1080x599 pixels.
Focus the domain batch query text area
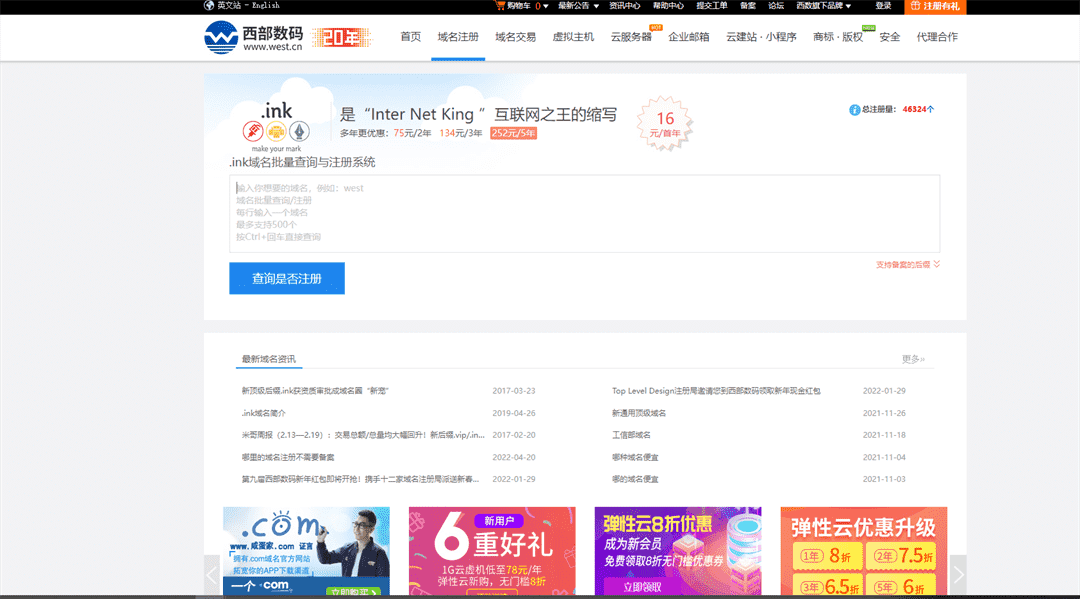point(584,213)
